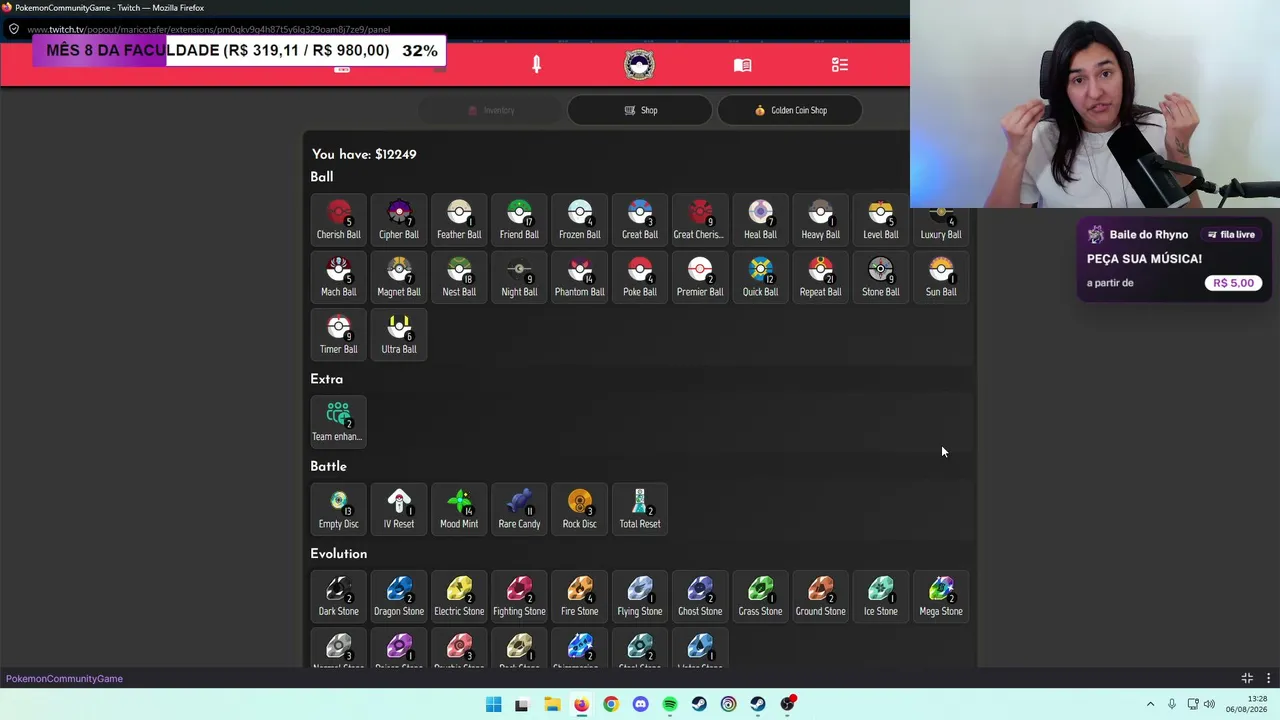
Task: Select the Timer Ball item
Action: point(339,334)
